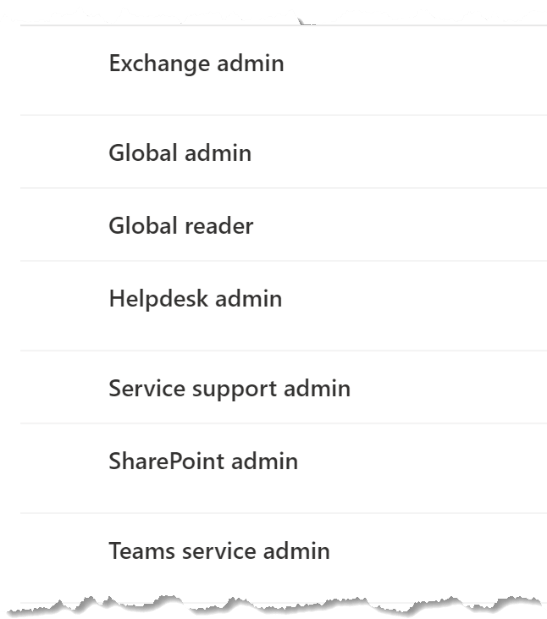Select the Helpdesk admin role

pyautogui.click(x=195, y=298)
